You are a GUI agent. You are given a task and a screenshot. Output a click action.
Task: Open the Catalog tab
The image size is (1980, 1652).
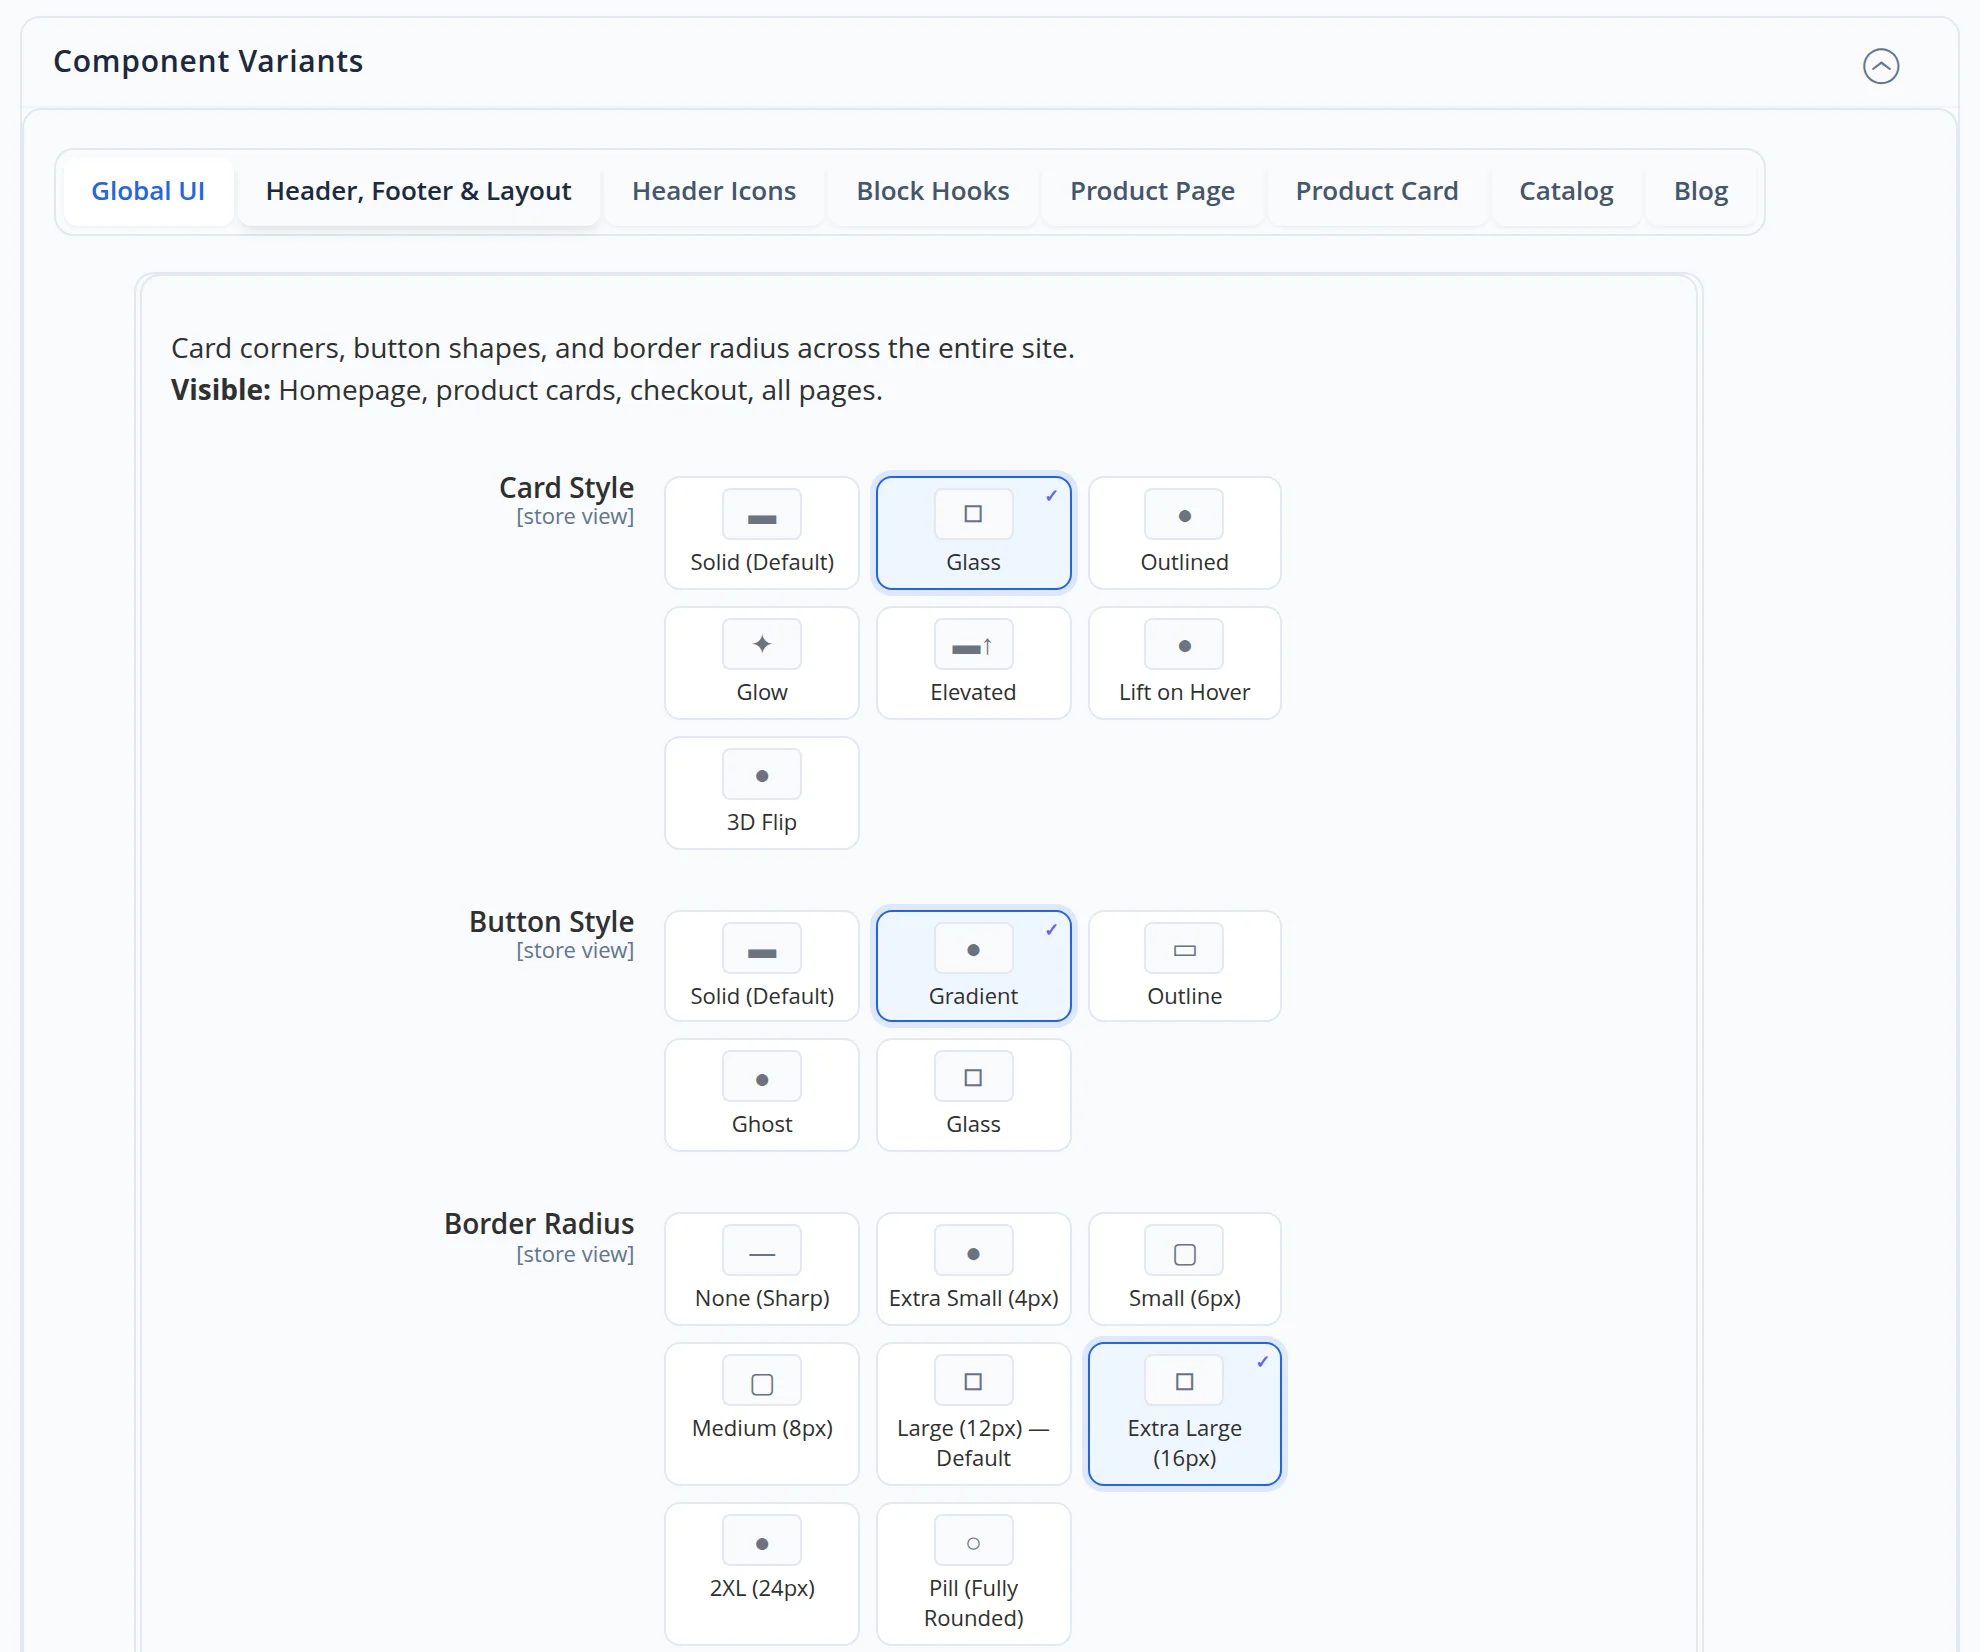pyautogui.click(x=1566, y=191)
